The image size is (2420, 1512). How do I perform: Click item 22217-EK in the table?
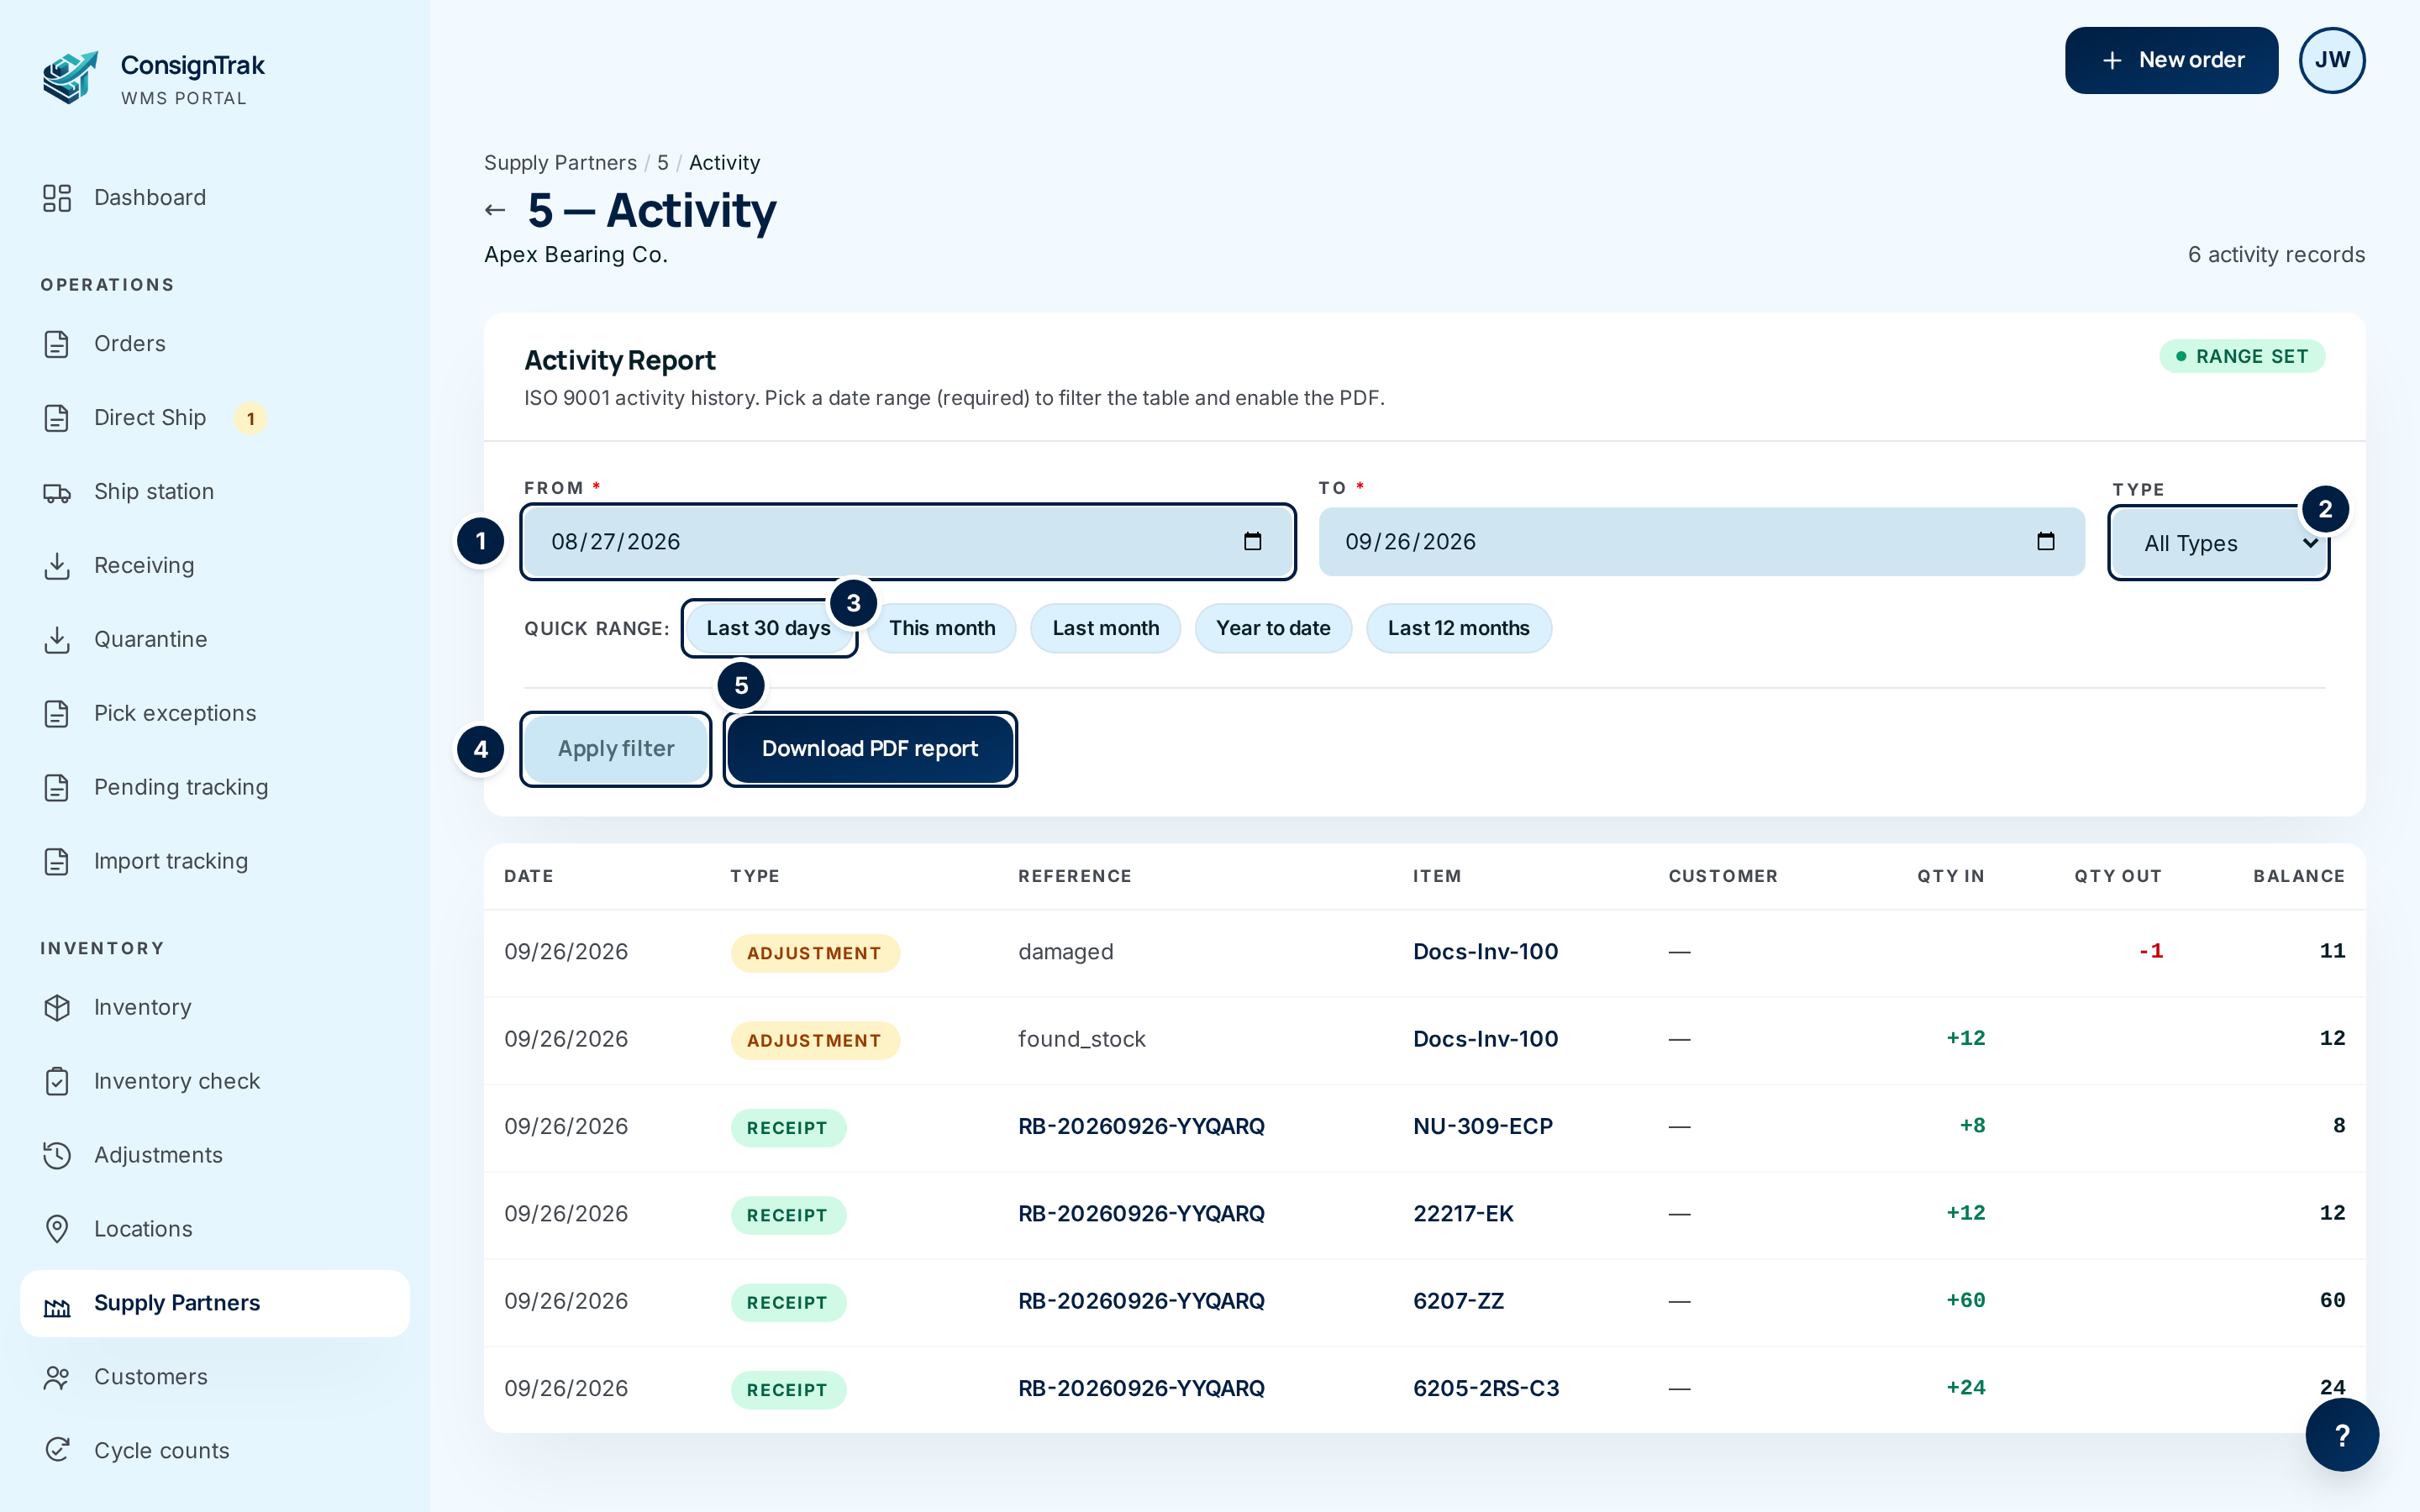point(1463,1214)
